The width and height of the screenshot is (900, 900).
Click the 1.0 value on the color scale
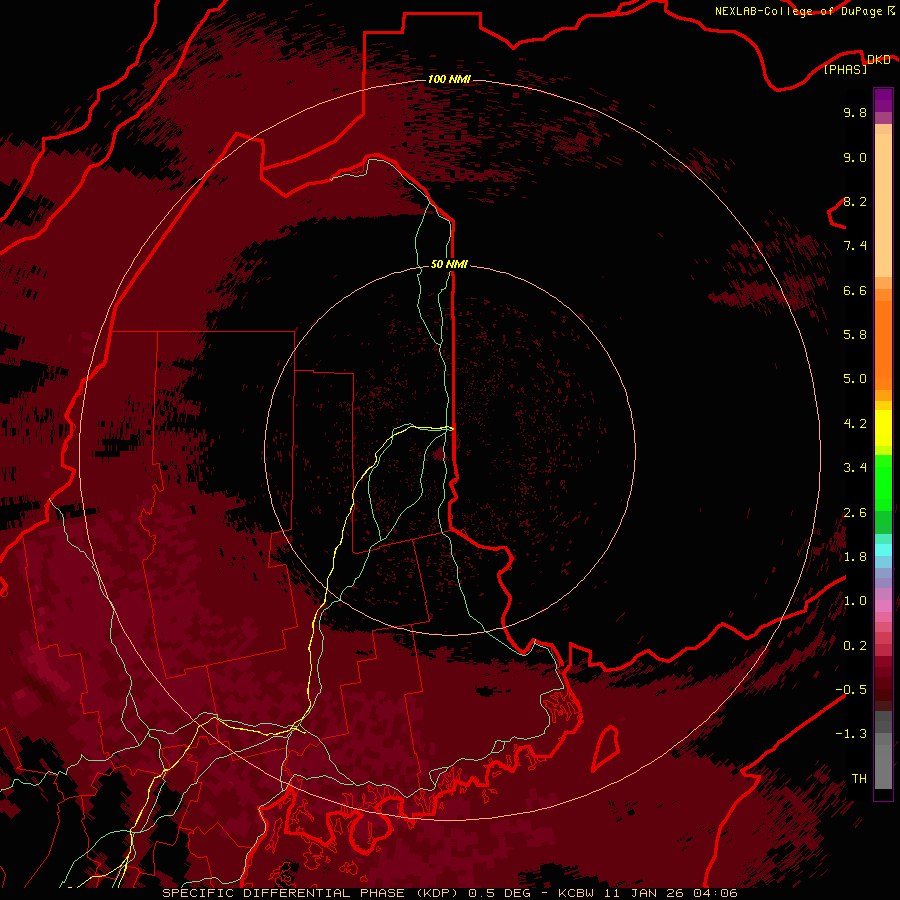click(x=855, y=601)
